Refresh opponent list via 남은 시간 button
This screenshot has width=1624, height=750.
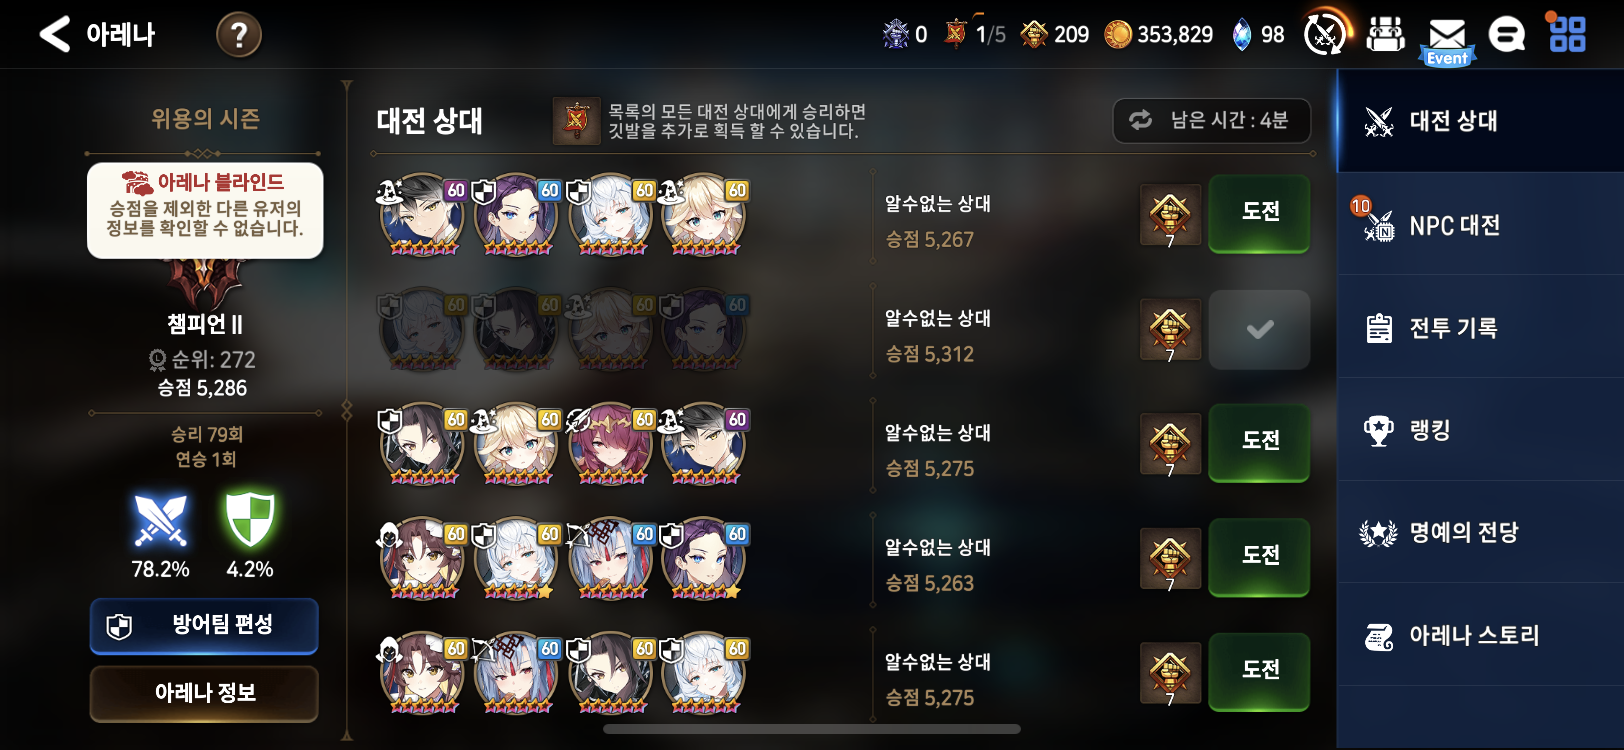[1212, 121]
